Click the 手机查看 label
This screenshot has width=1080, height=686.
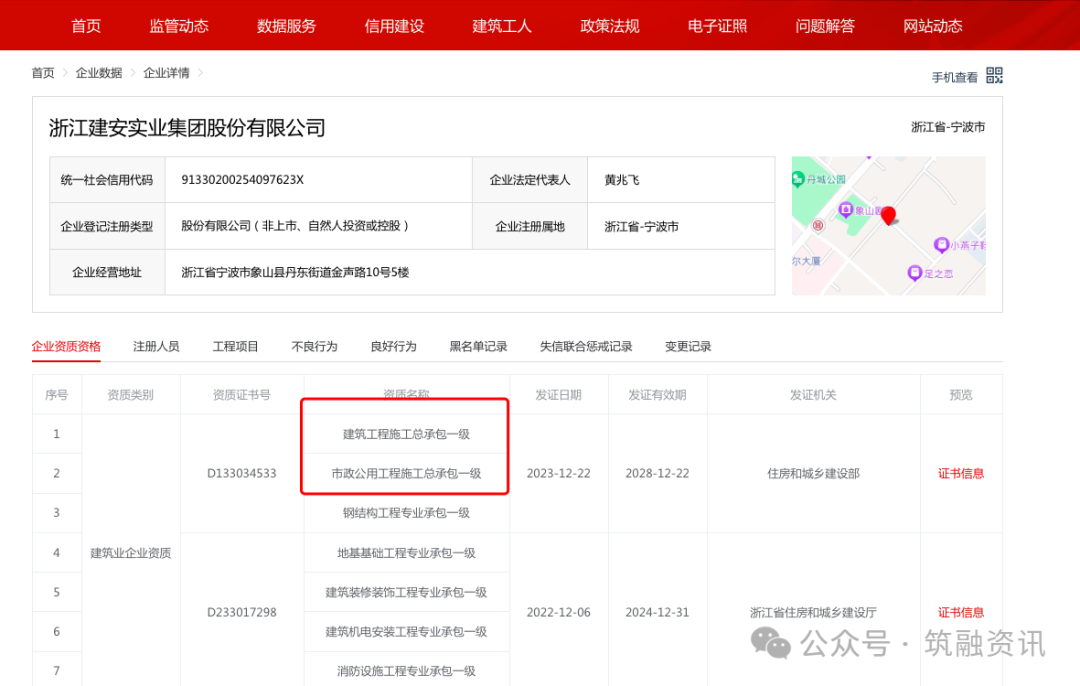pyautogui.click(x=955, y=77)
